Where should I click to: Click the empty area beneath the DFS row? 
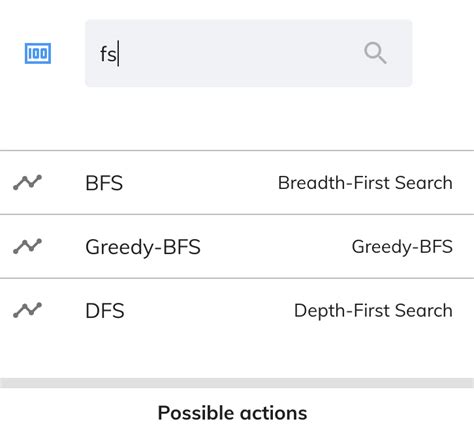[237, 358]
